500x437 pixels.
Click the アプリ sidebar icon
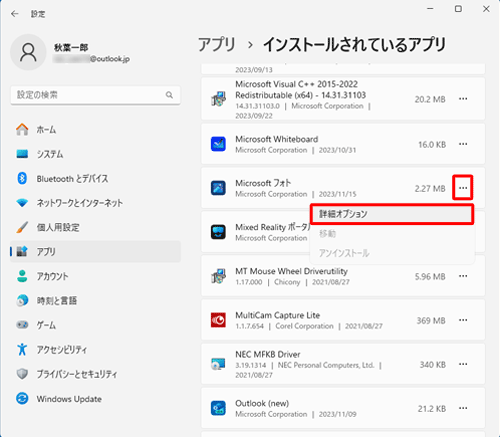[x=22, y=251]
